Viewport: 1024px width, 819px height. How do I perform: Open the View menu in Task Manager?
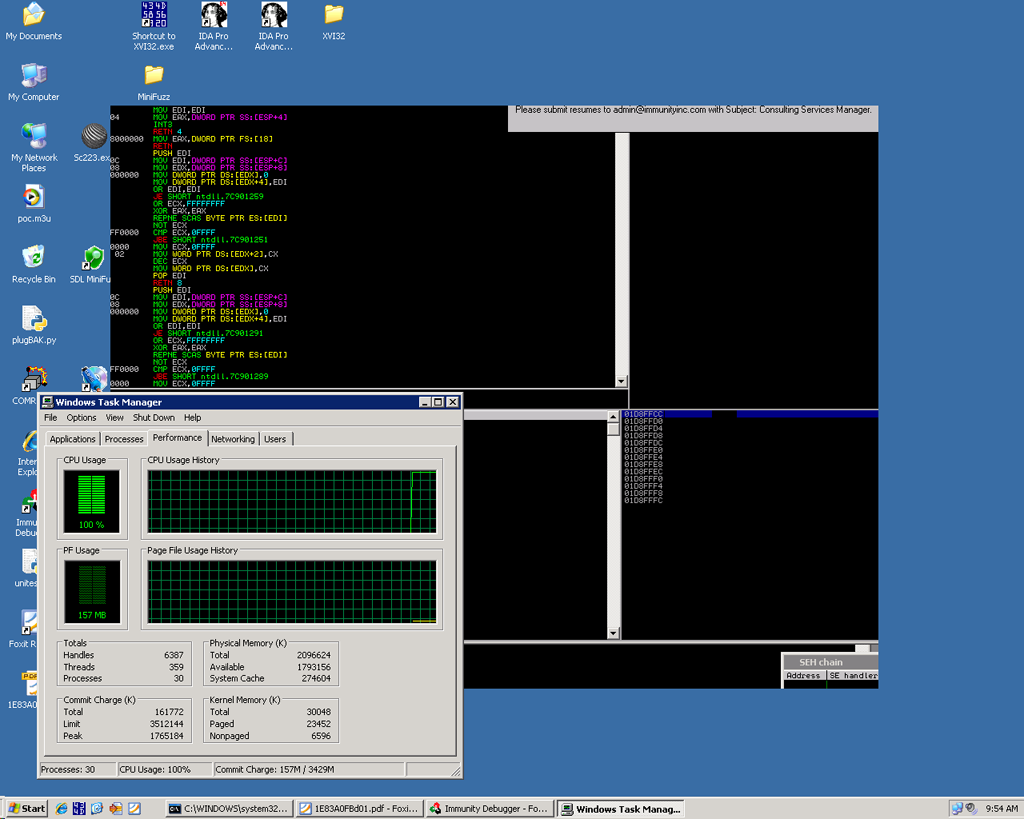(x=114, y=417)
